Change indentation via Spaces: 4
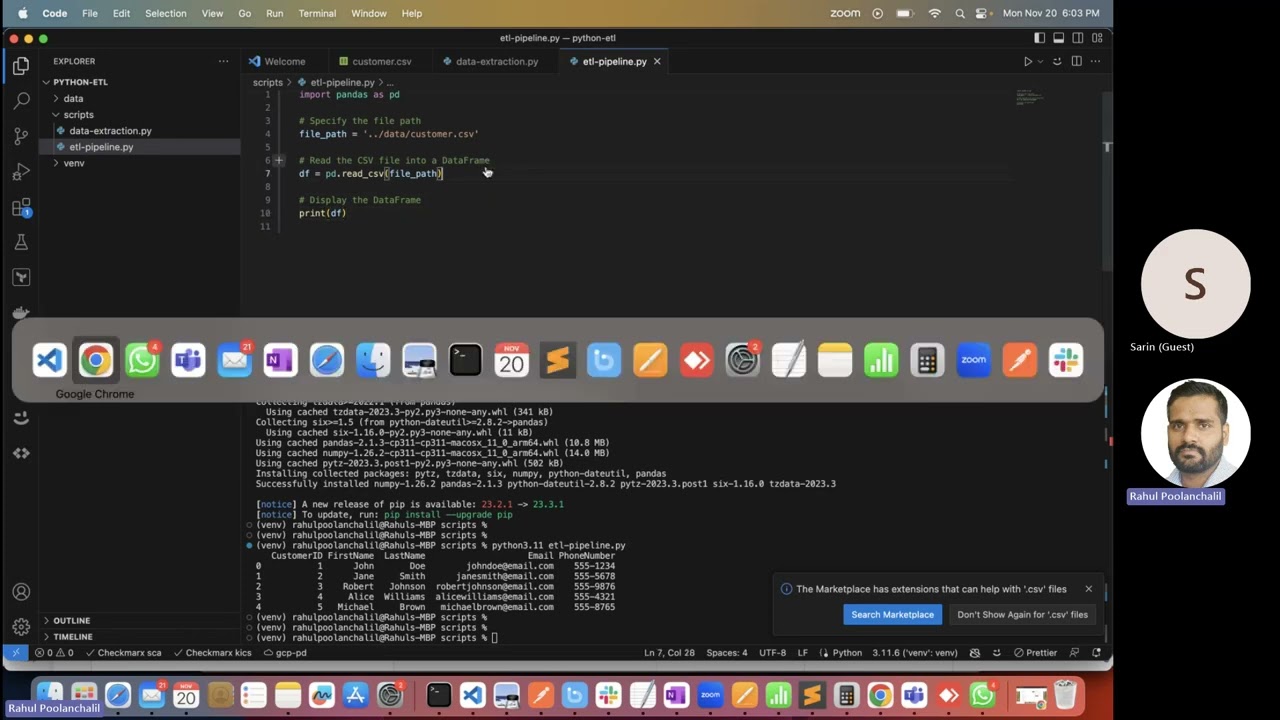 [727, 653]
